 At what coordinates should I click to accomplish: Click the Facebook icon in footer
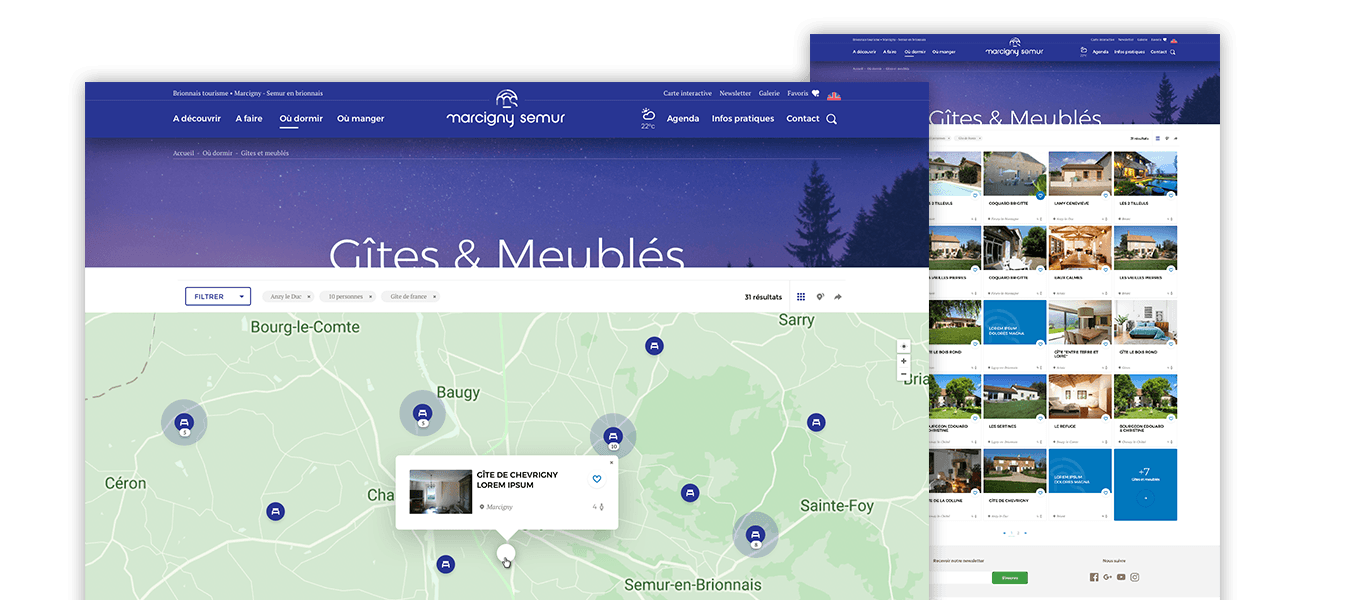[x=1094, y=577]
